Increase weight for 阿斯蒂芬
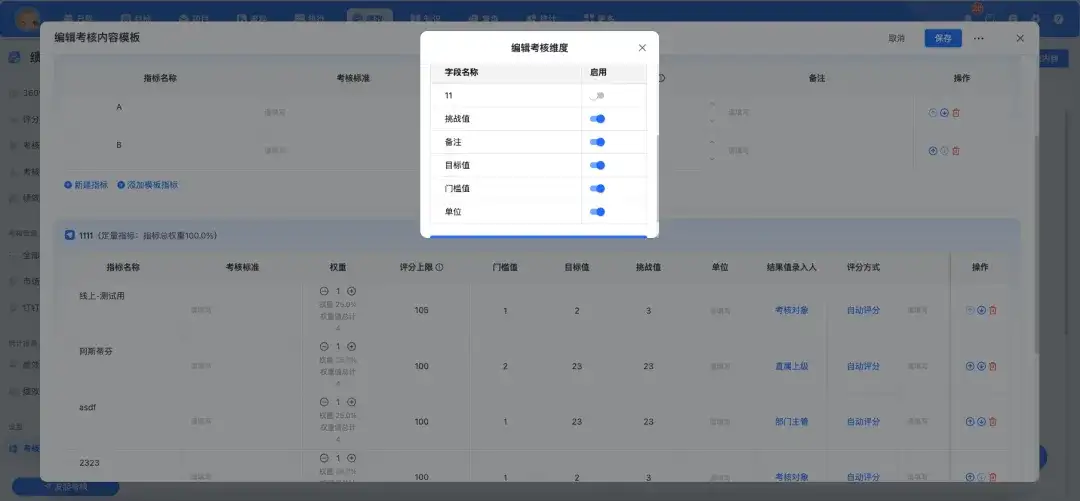 point(351,347)
